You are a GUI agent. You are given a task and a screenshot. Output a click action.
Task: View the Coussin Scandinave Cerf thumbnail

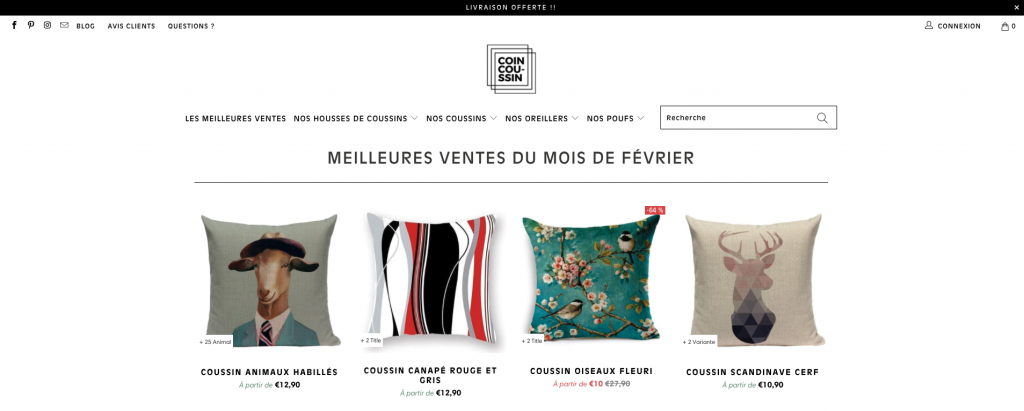[752, 280]
